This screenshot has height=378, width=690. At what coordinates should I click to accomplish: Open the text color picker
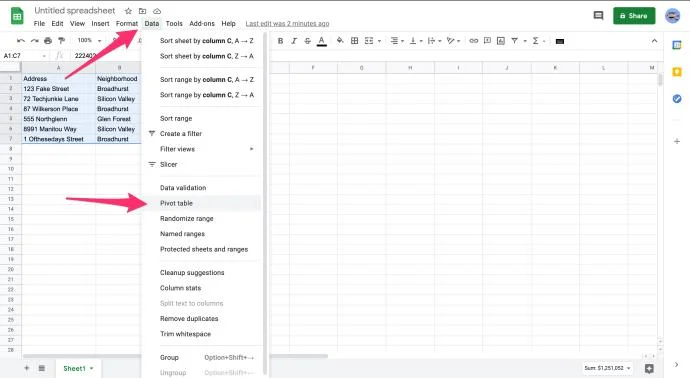pyautogui.click(x=322, y=41)
